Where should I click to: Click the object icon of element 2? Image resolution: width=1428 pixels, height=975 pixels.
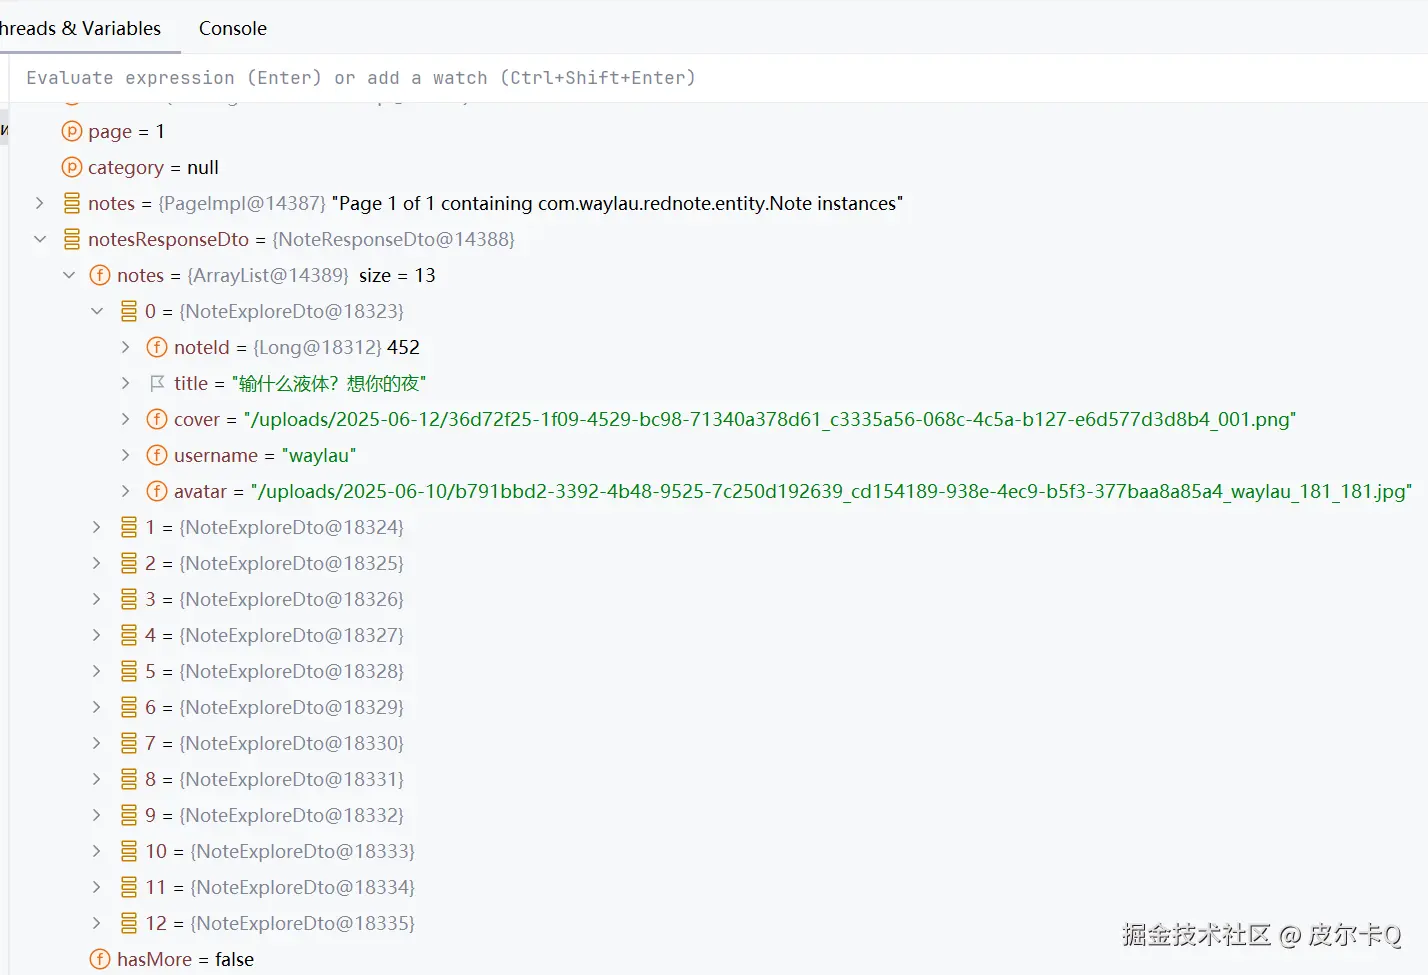pyautogui.click(x=129, y=563)
